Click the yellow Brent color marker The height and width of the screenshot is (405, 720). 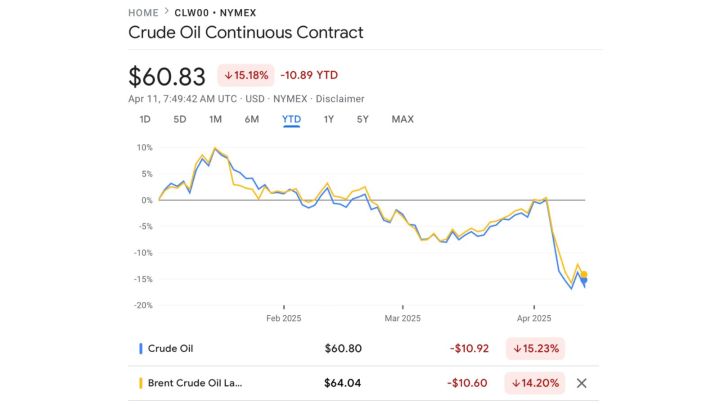[140, 382]
